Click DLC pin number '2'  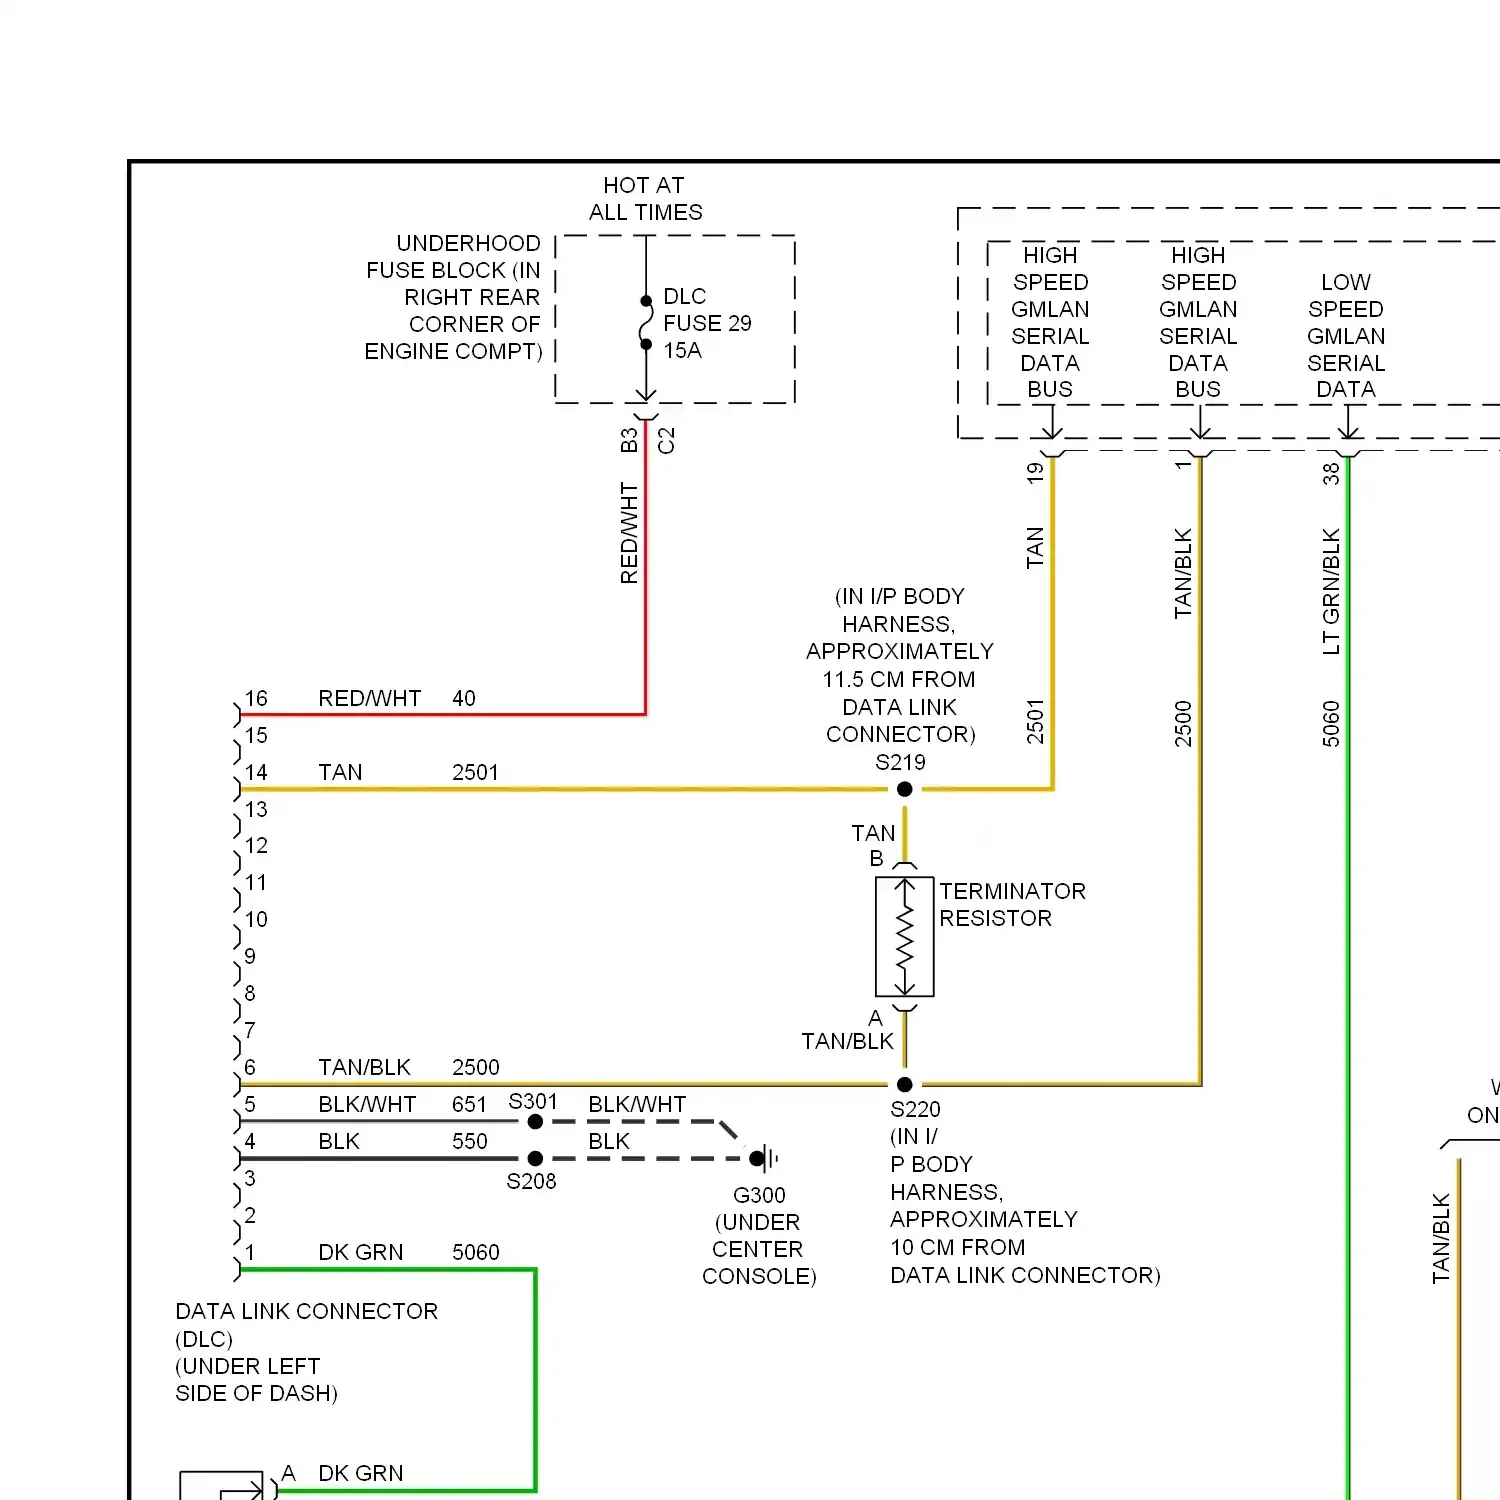point(250,1215)
